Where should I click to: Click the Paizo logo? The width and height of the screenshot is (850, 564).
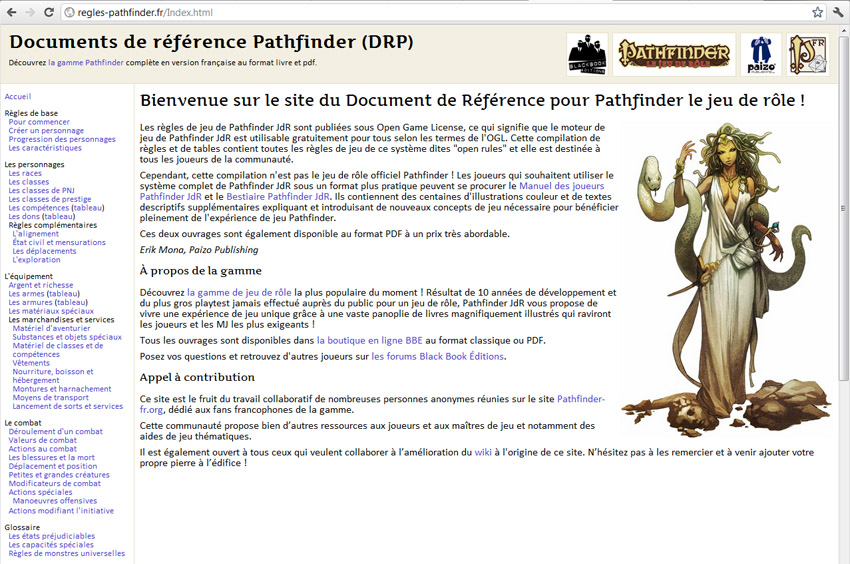pos(760,55)
